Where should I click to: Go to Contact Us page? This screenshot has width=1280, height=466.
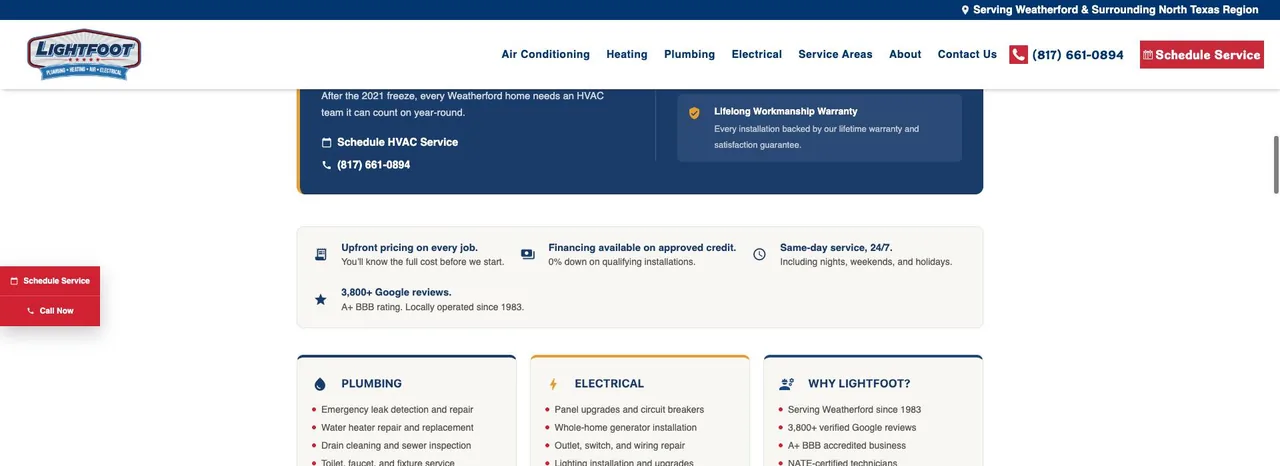point(967,54)
